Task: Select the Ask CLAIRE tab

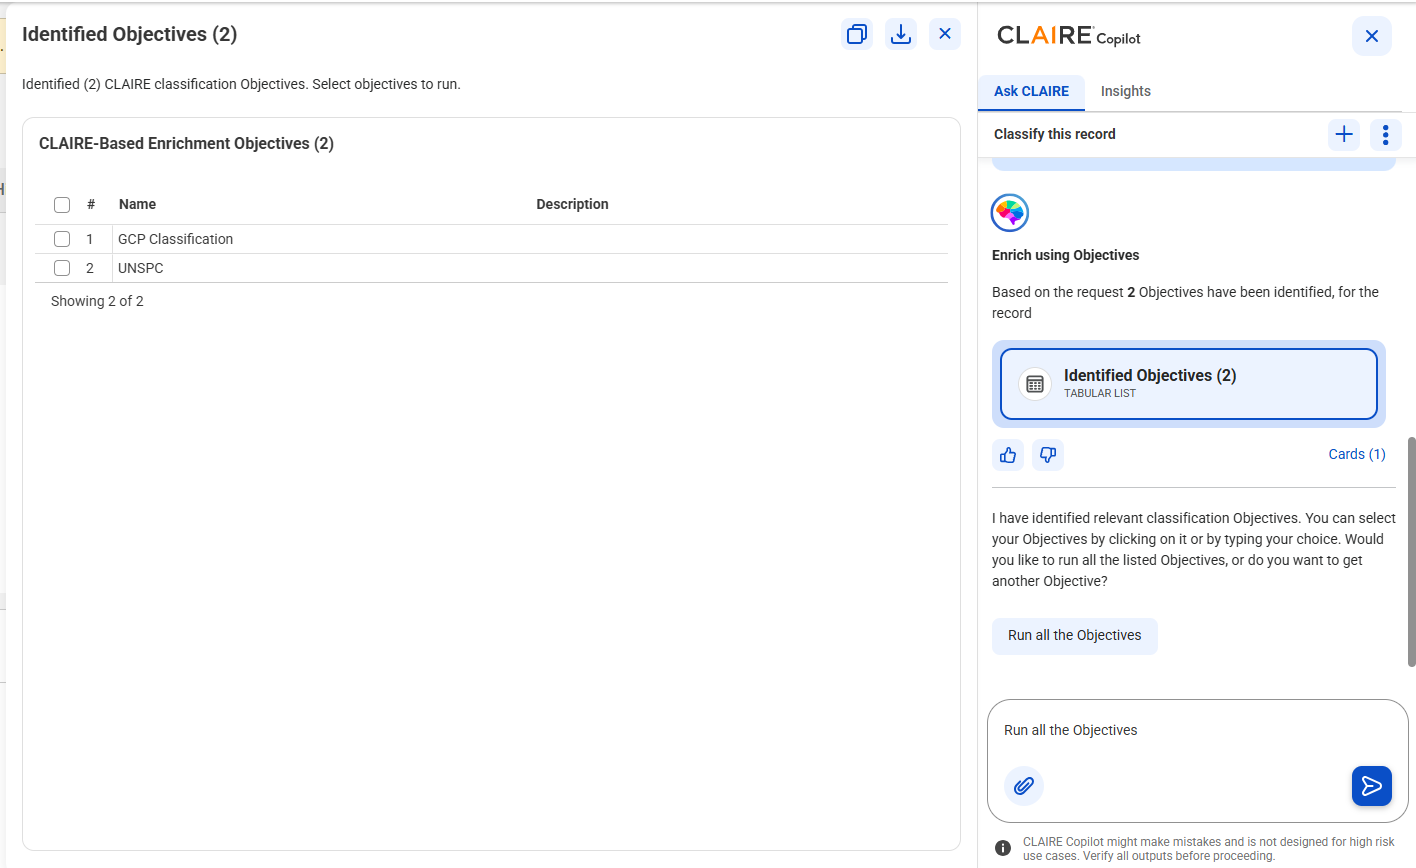Action: [1031, 91]
